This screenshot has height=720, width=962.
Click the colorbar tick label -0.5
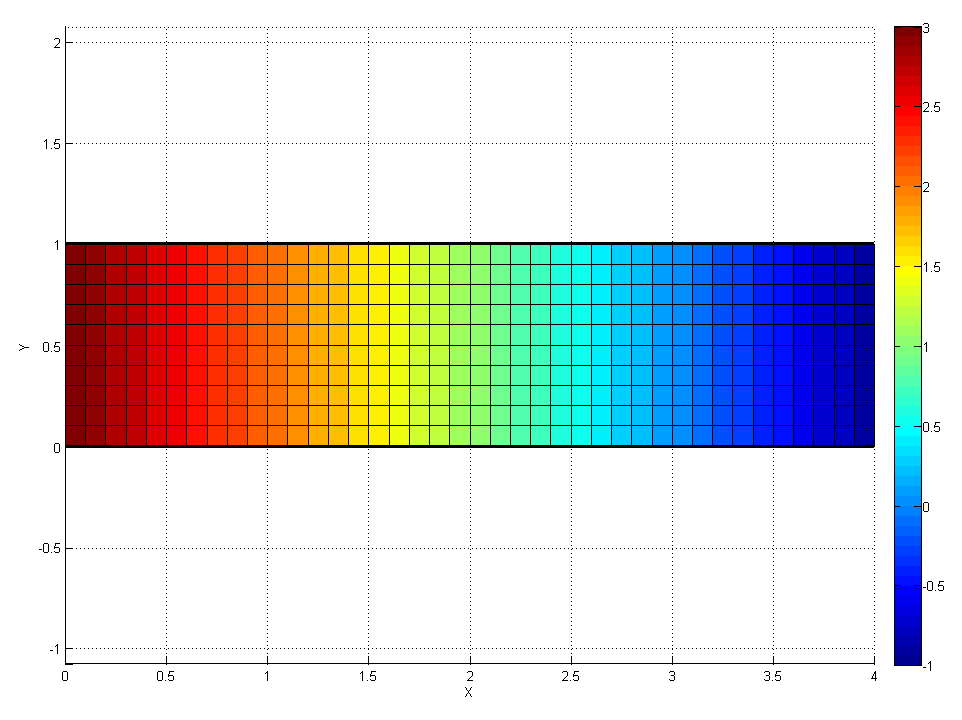tap(934, 586)
